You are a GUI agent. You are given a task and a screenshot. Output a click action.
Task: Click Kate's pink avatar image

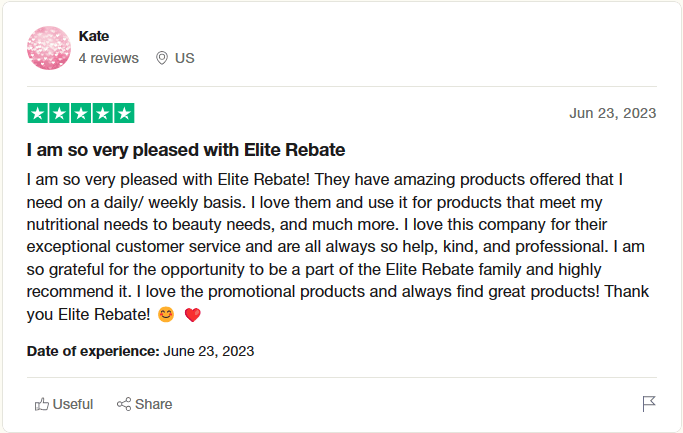[x=48, y=48]
